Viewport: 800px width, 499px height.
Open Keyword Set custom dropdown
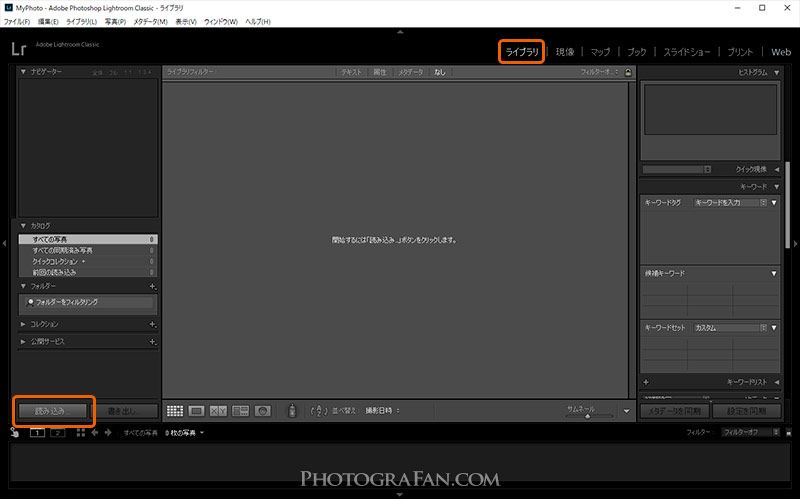(730, 328)
